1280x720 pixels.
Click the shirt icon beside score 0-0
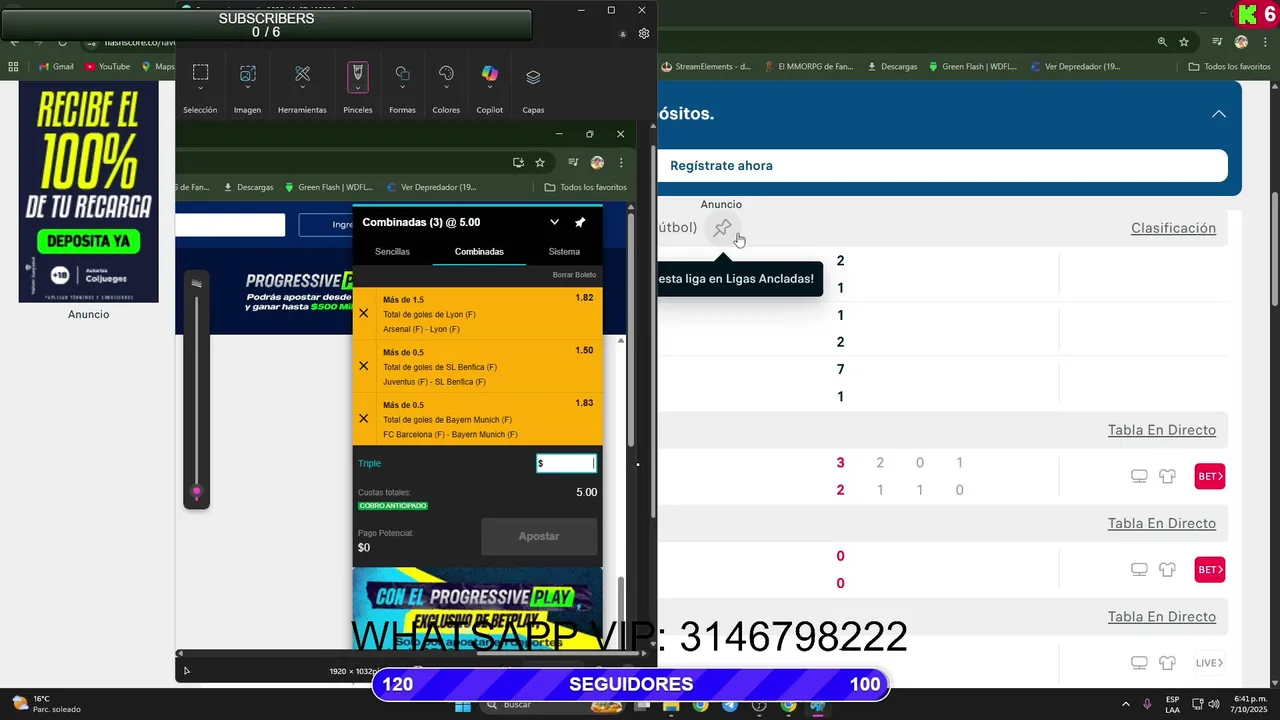tap(1167, 570)
